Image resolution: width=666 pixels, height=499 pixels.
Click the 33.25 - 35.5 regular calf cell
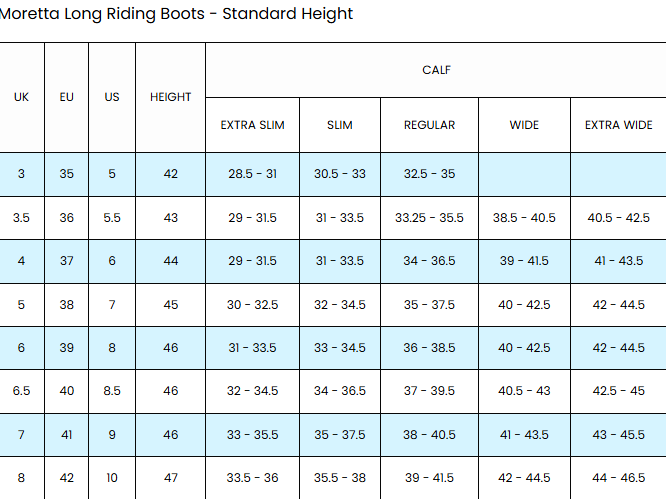(x=429, y=218)
